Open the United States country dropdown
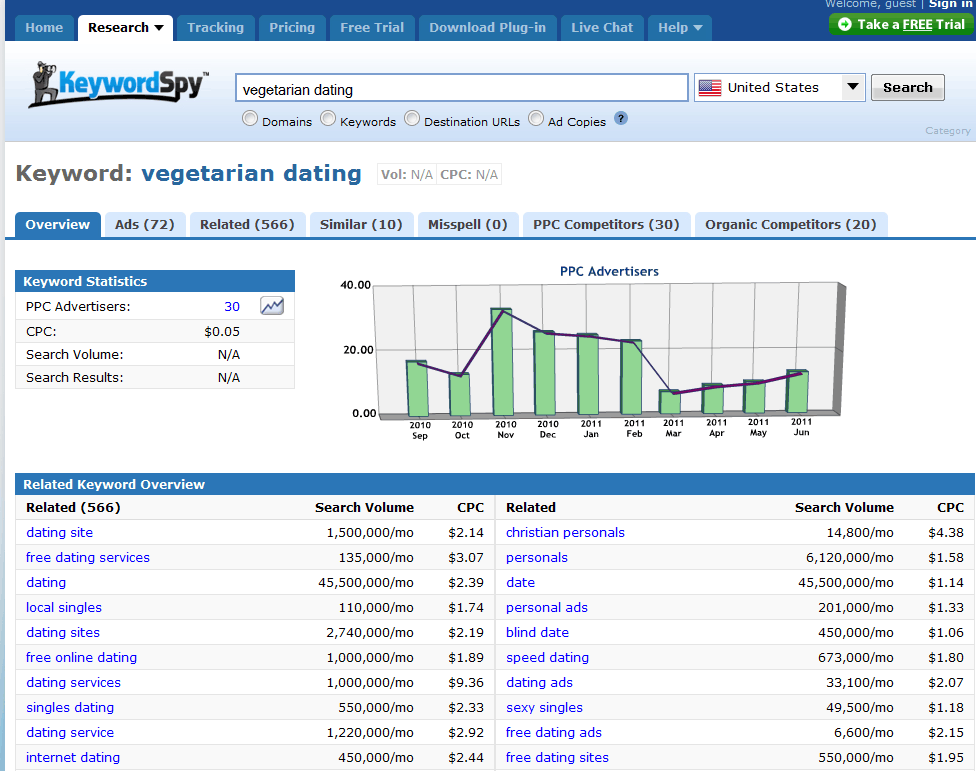This screenshot has height=771, width=976. click(x=853, y=87)
